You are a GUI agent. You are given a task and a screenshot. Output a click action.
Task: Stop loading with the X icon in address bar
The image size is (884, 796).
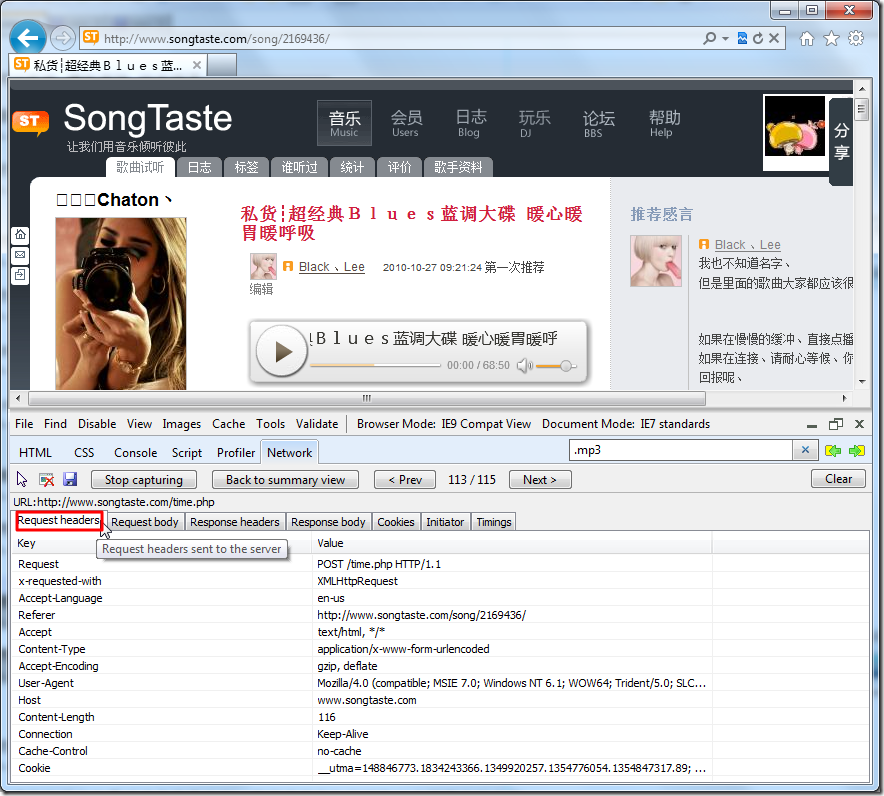pos(774,38)
